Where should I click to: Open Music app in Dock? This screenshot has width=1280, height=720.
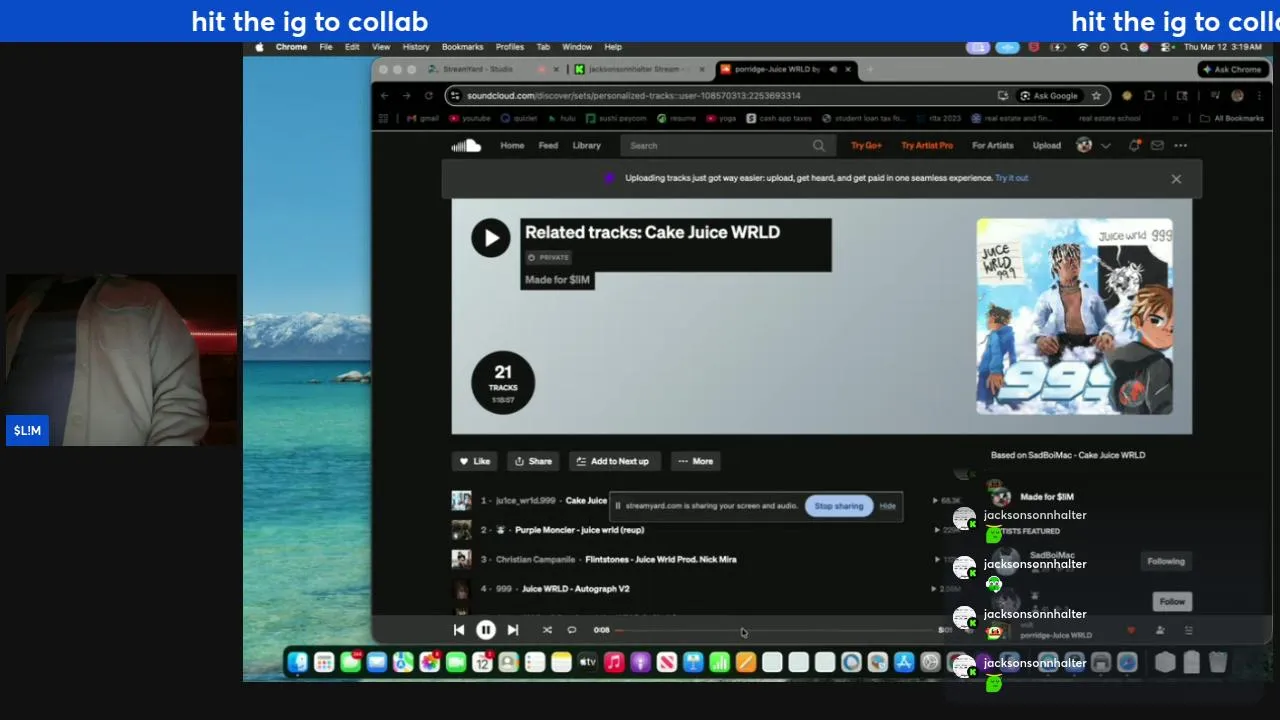(x=614, y=662)
